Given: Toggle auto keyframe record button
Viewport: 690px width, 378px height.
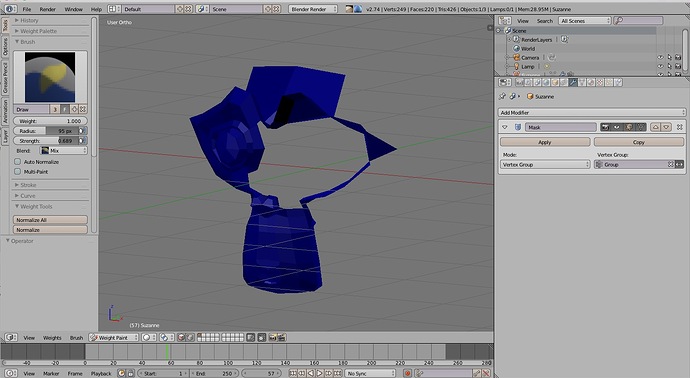Looking at the screenshot, I should tap(407, 373).
